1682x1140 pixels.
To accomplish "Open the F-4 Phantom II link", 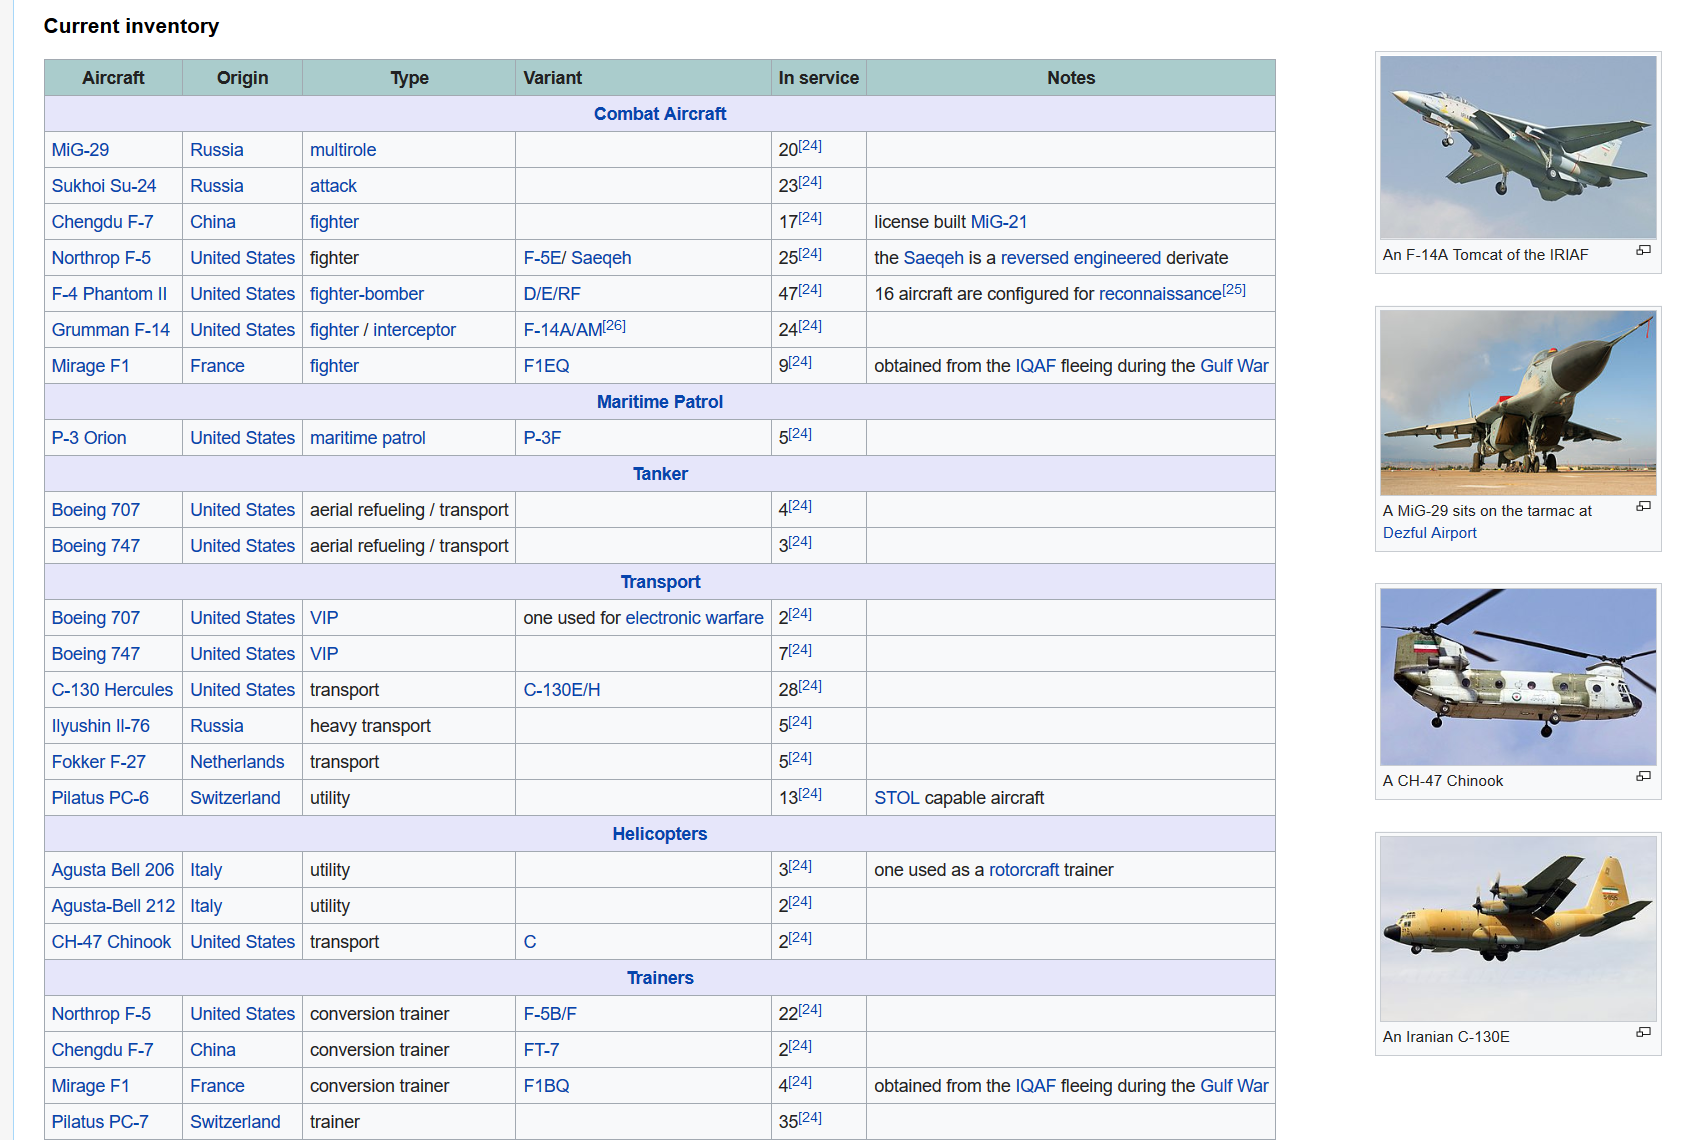I will 109,294.
